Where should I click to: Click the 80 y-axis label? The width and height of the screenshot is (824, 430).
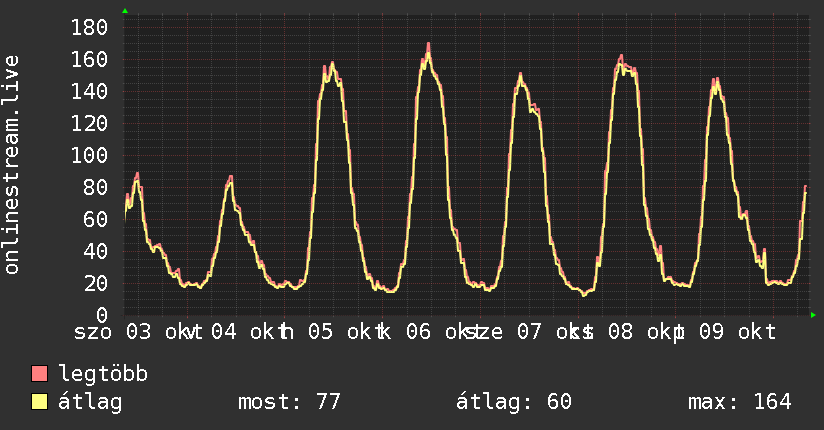tap(96, 188)
